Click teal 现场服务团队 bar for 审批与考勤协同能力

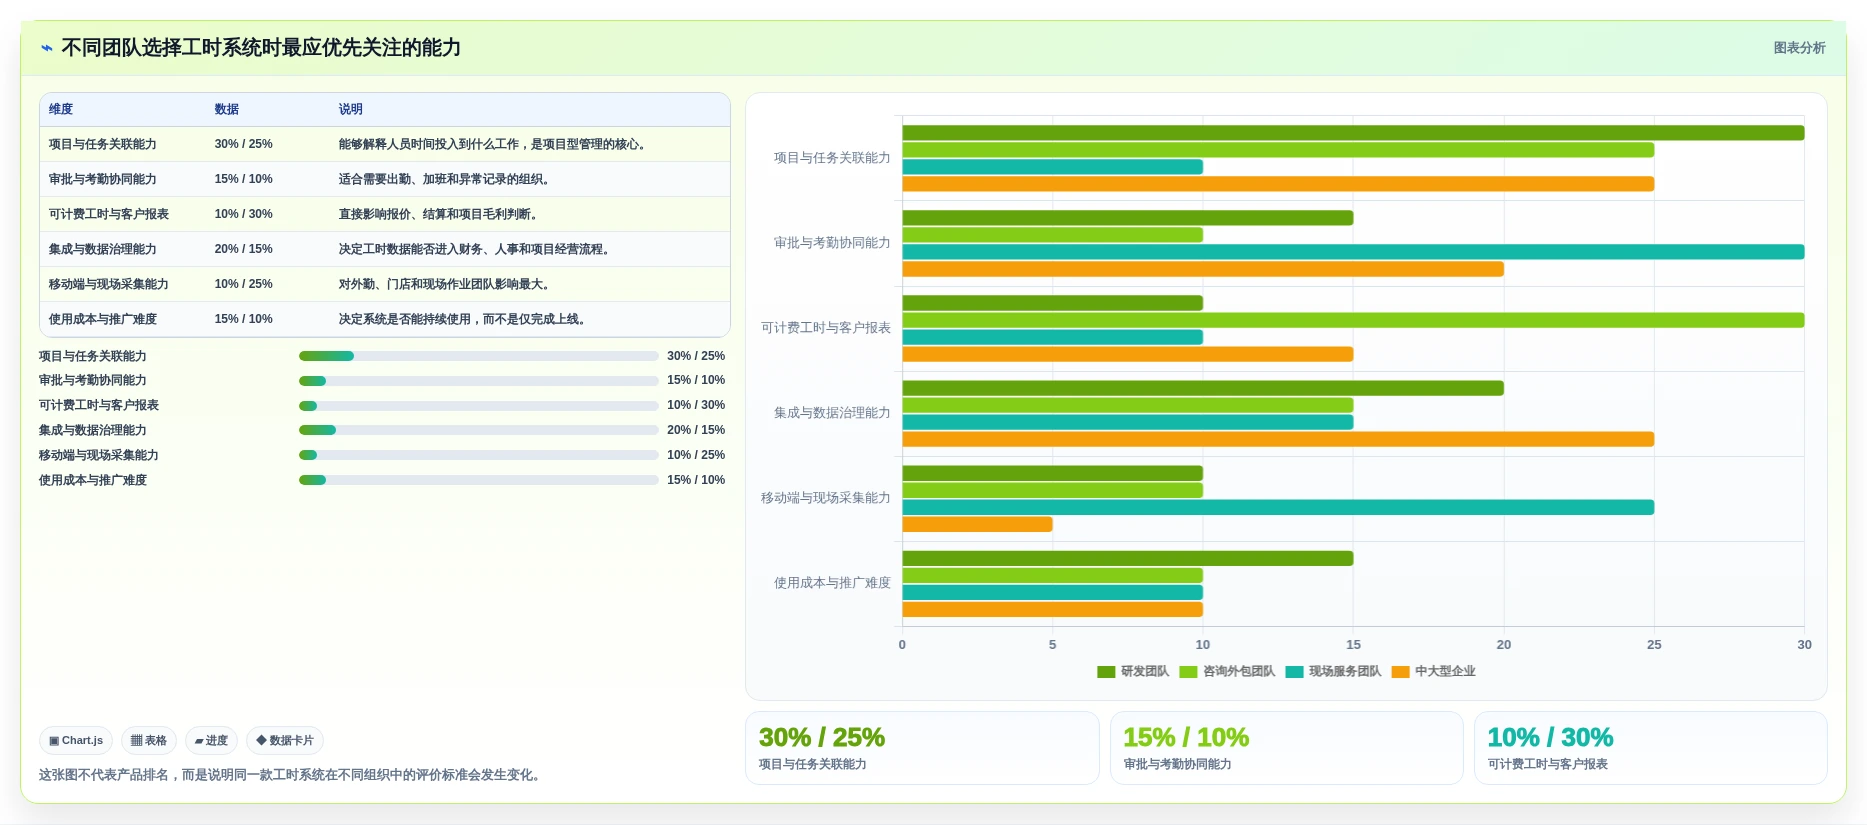pyautogui.click(x=1353, y=252)
